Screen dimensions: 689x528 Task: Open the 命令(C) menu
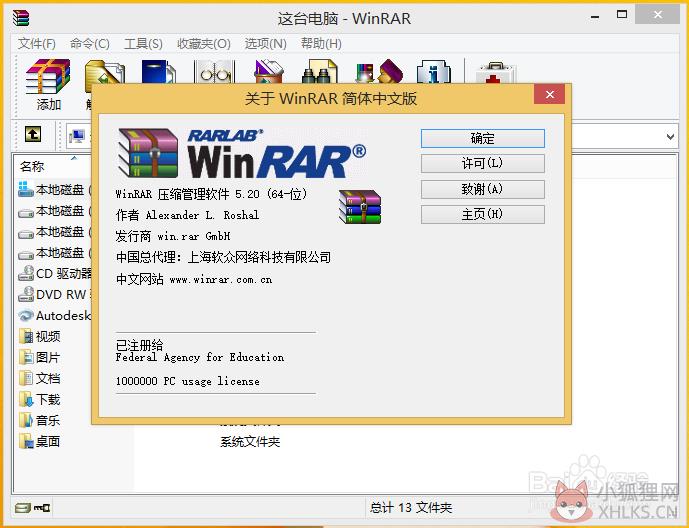(x=90, y=43)
